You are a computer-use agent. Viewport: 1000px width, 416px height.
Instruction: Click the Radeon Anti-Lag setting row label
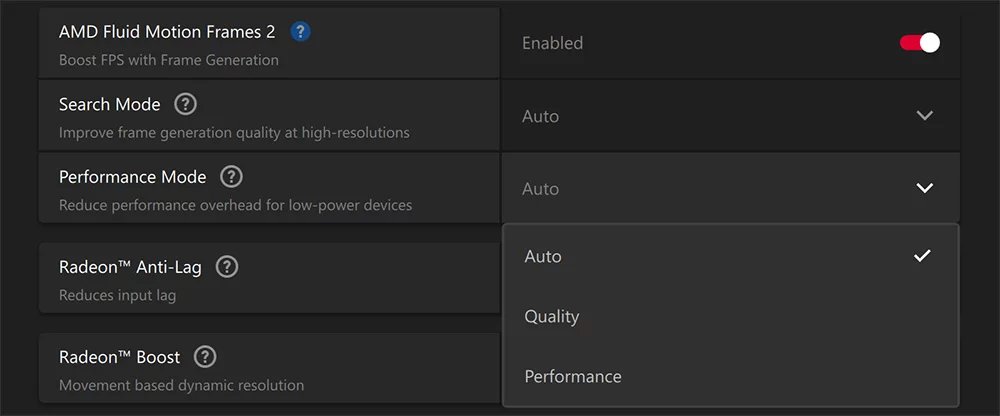pos(130,267)
